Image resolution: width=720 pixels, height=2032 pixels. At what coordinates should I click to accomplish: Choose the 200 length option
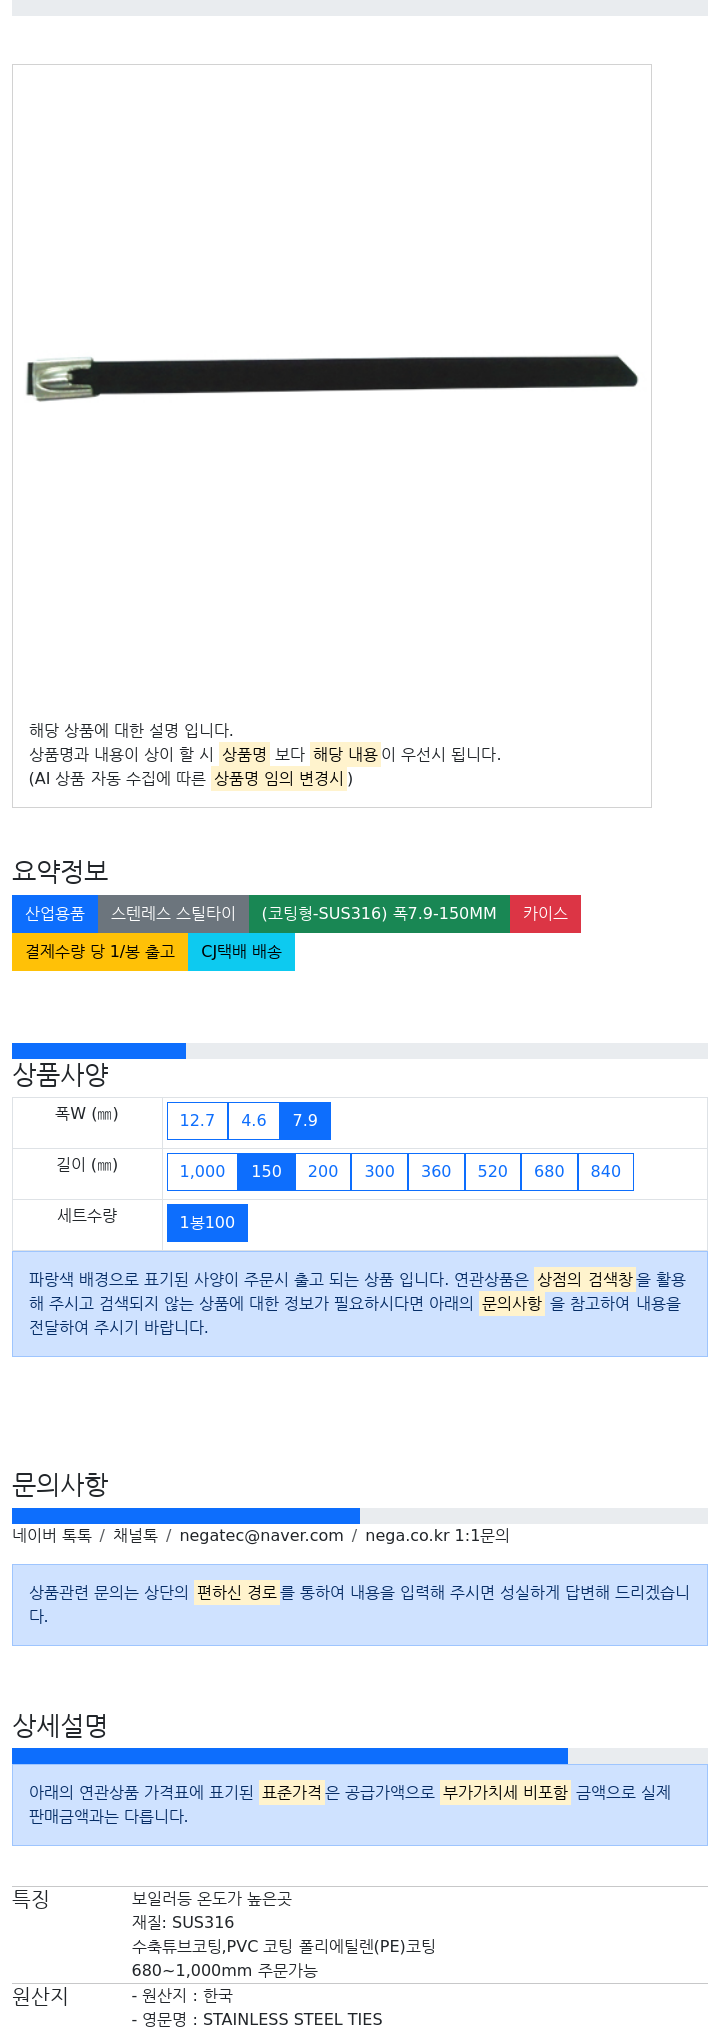coord(323,1172)
